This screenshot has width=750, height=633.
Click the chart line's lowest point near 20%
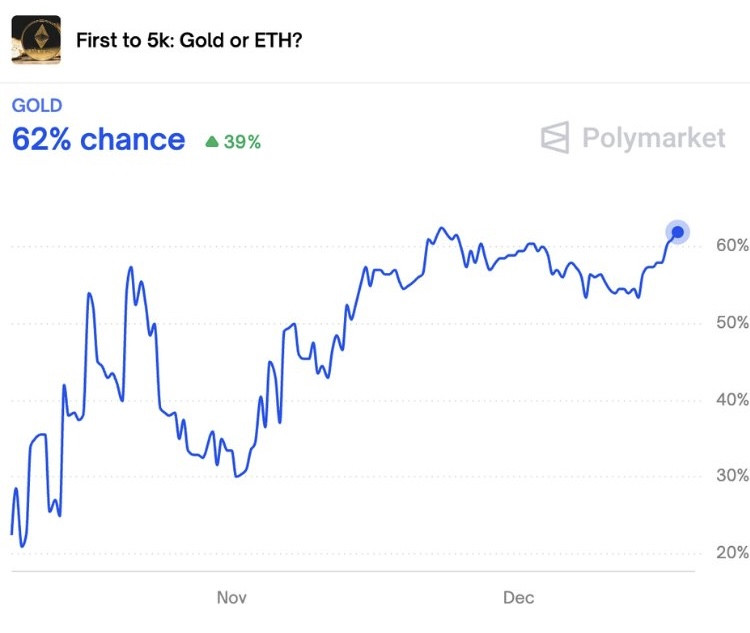(22, 546)
